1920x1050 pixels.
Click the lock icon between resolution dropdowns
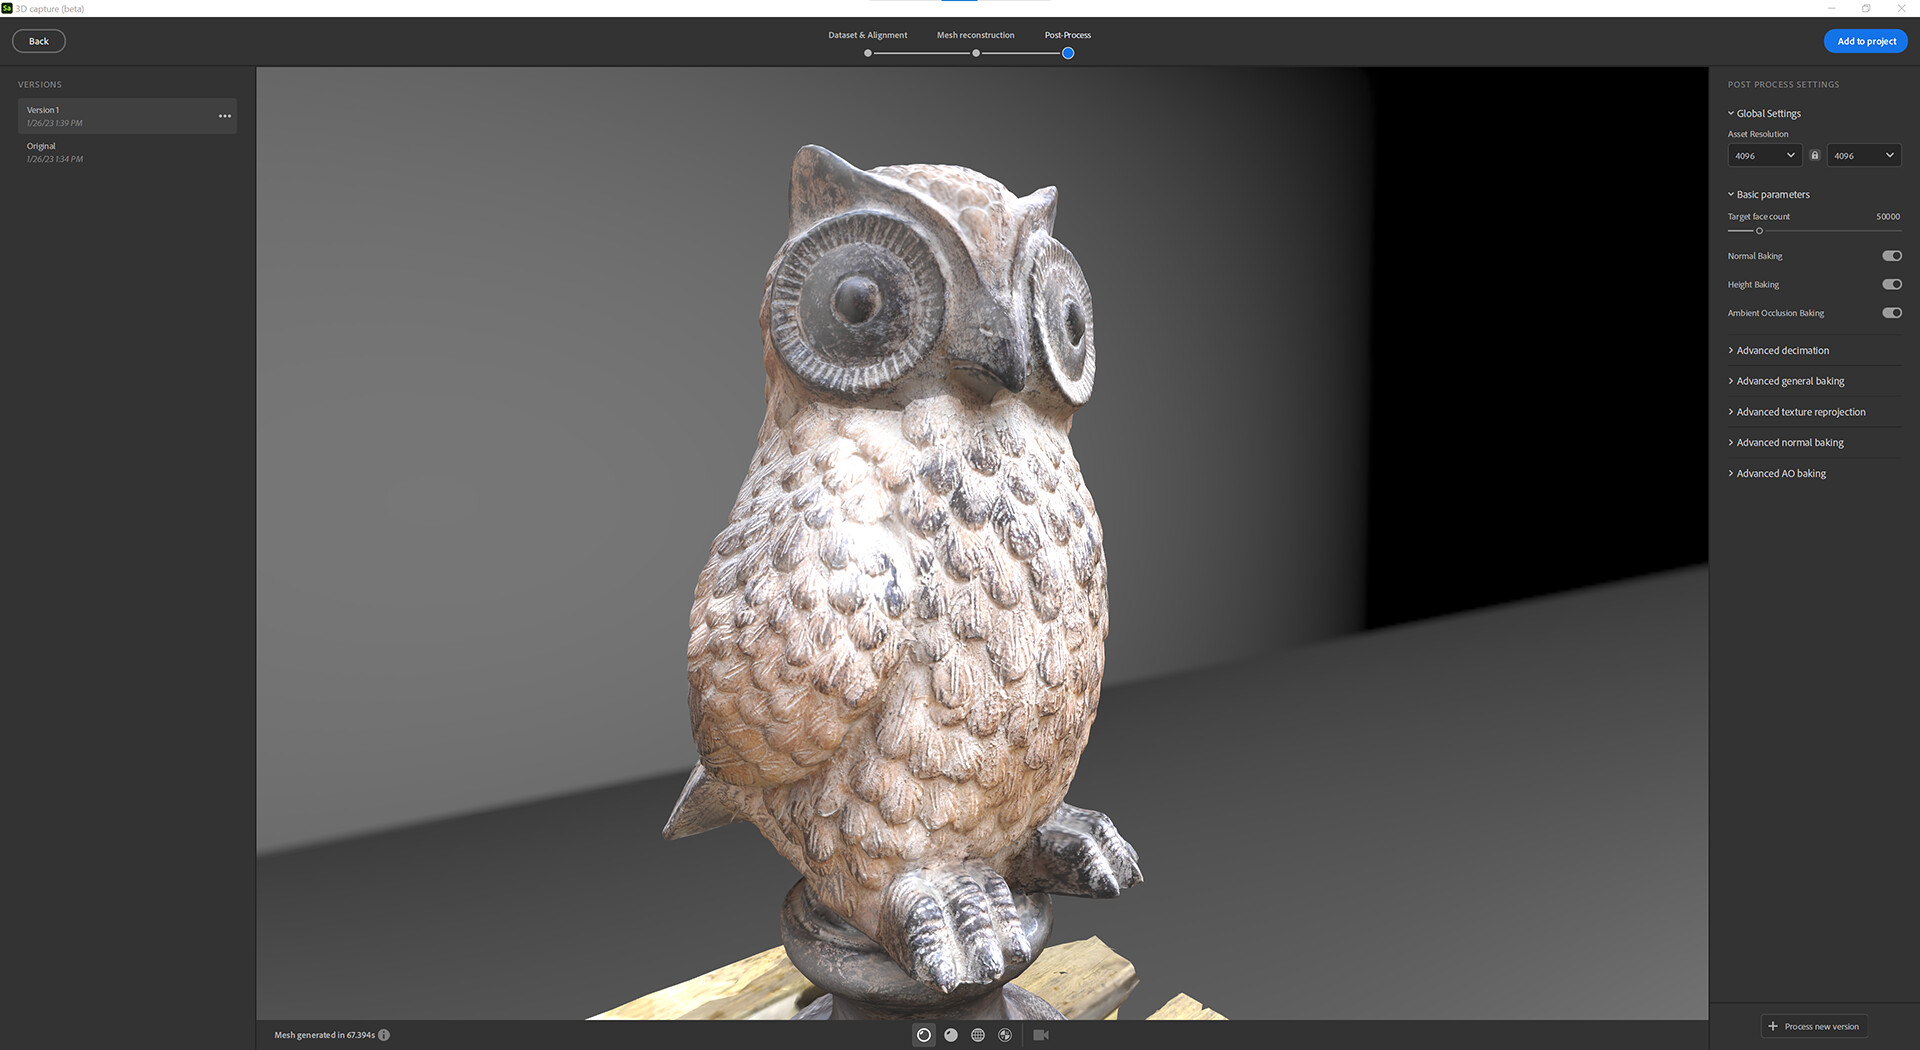pyautogui.click(x=1814, y=155)
